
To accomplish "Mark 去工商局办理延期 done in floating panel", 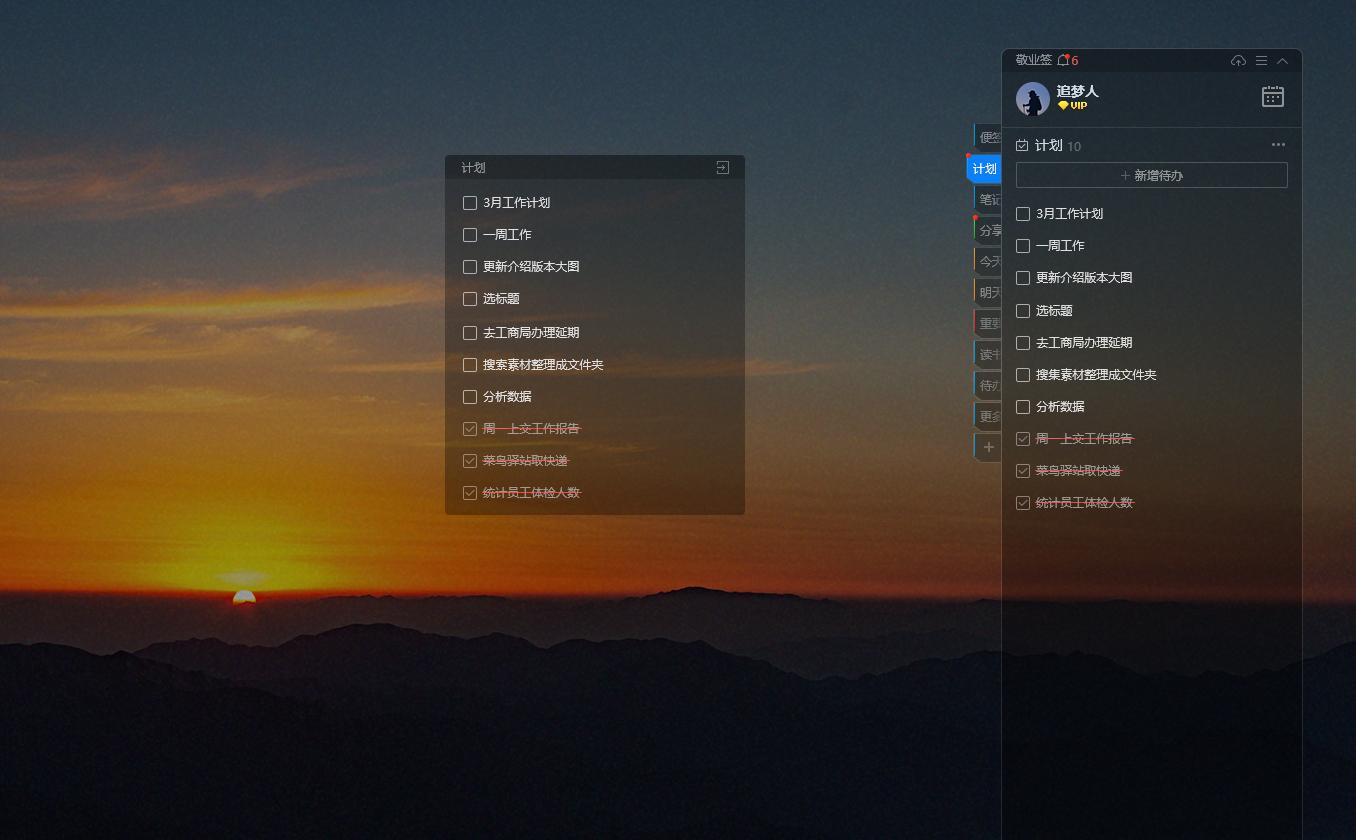I will coord(470,333).
